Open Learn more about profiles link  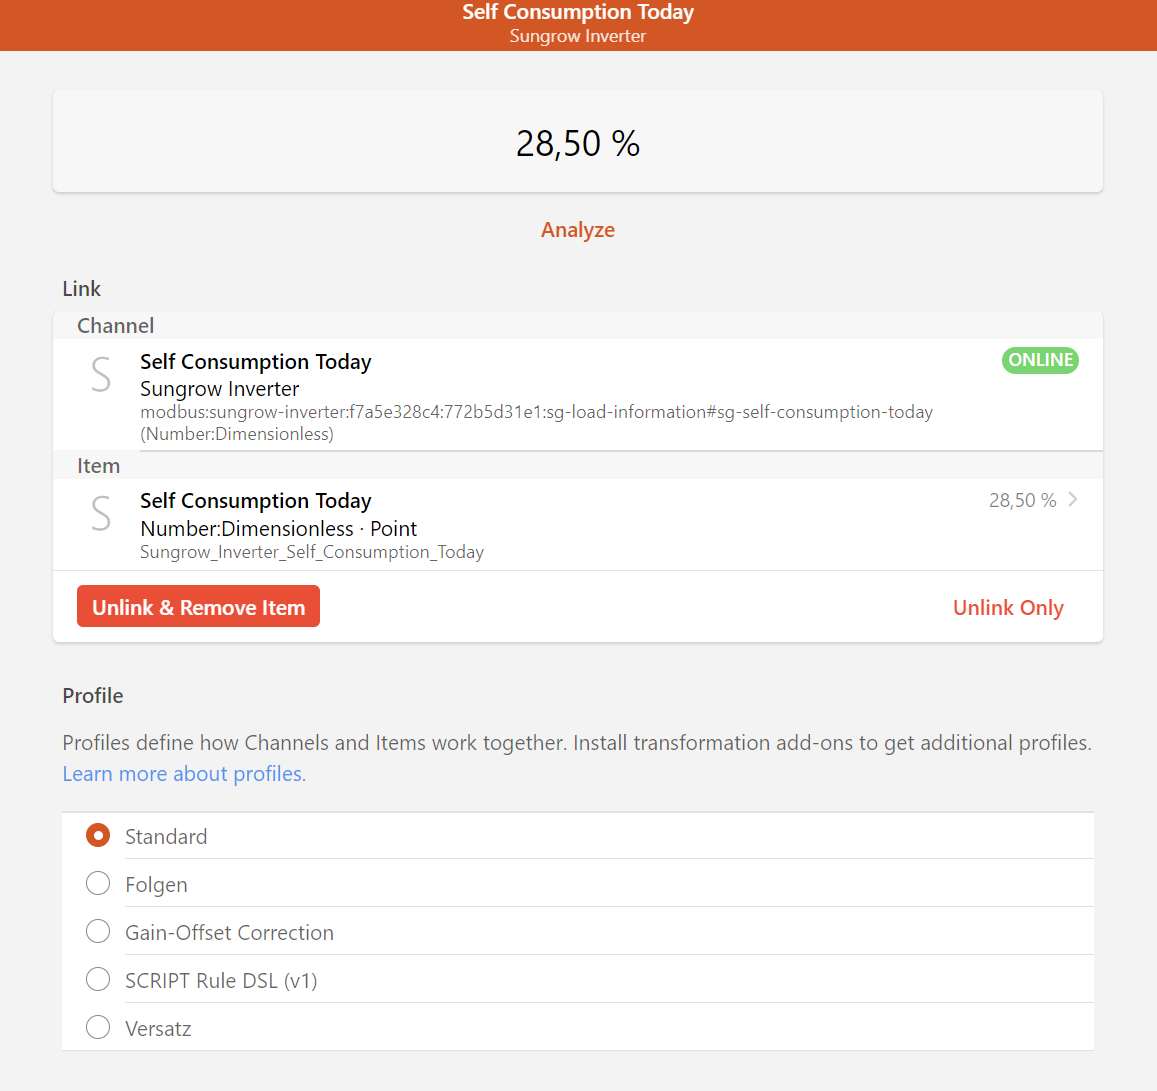(x=184, y=774)
